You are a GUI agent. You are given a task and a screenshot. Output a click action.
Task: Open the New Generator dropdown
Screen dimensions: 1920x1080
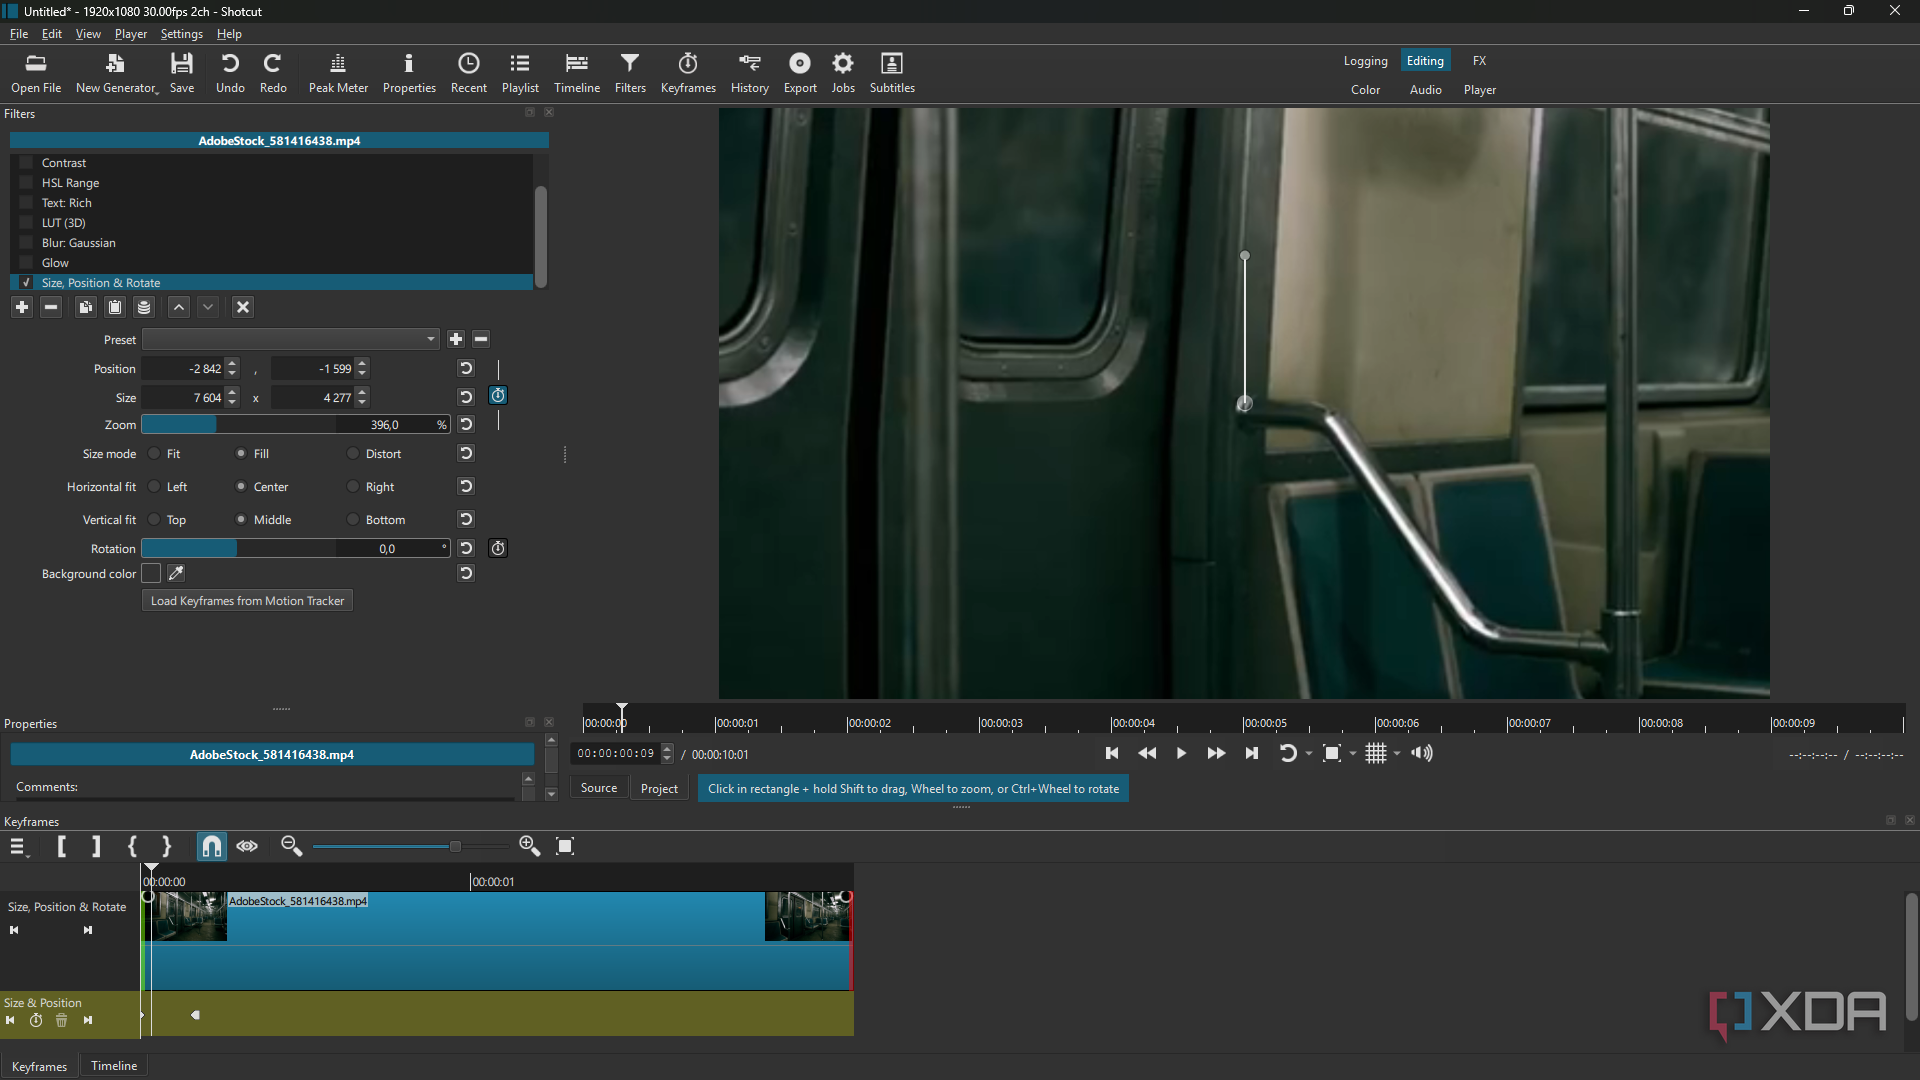[x=117, y=74]
